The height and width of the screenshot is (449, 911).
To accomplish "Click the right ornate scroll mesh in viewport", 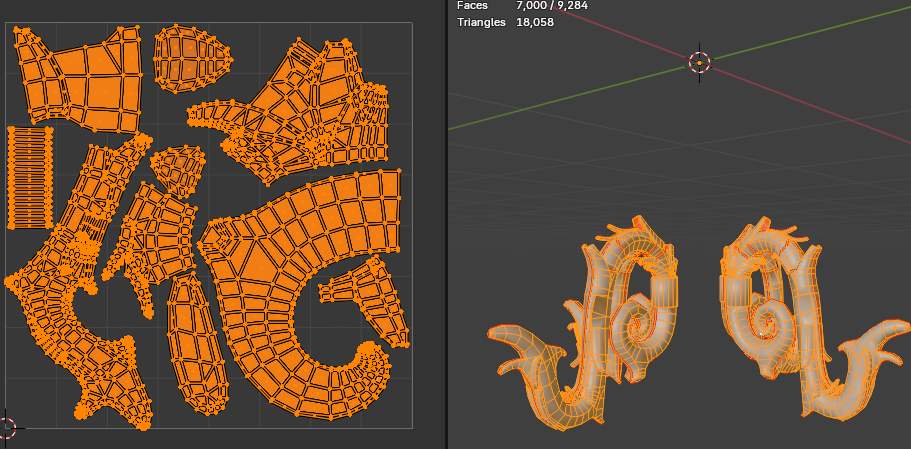I will pyautogui.click(x=813, y=317).
